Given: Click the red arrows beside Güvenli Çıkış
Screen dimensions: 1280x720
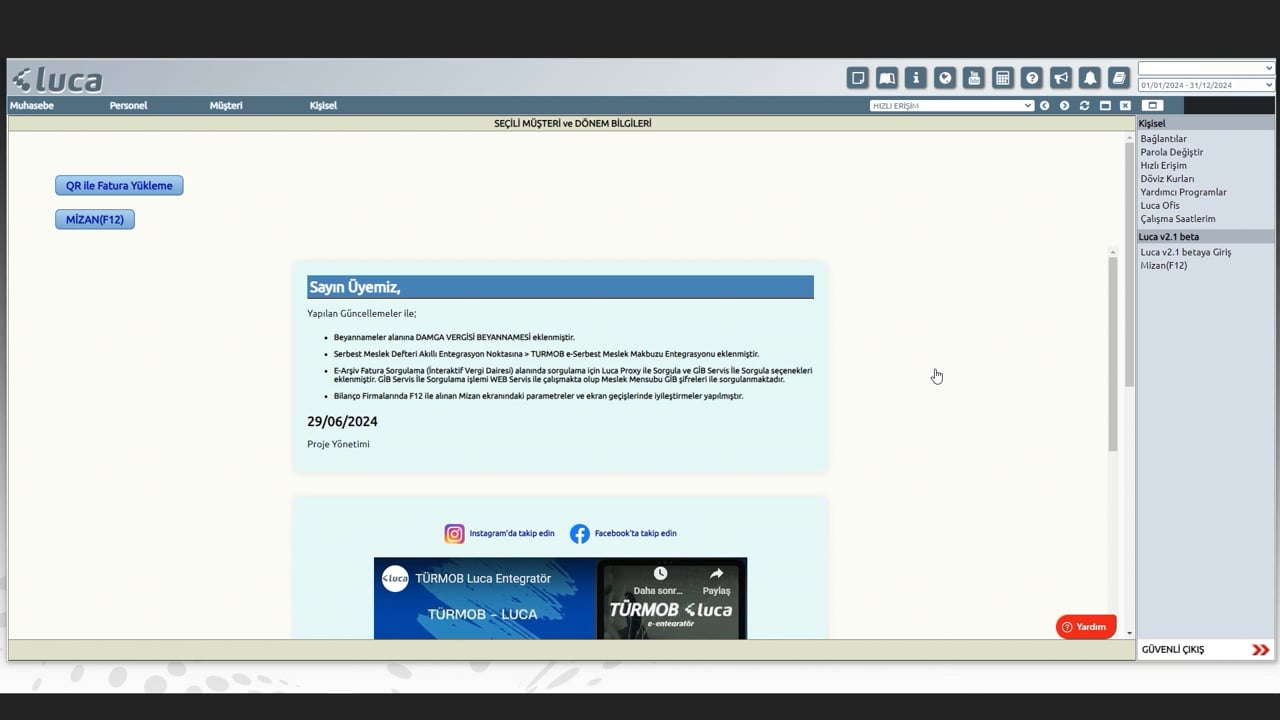Looking at the screenshot, I should pyautogui.click(x=1260, y=650).
